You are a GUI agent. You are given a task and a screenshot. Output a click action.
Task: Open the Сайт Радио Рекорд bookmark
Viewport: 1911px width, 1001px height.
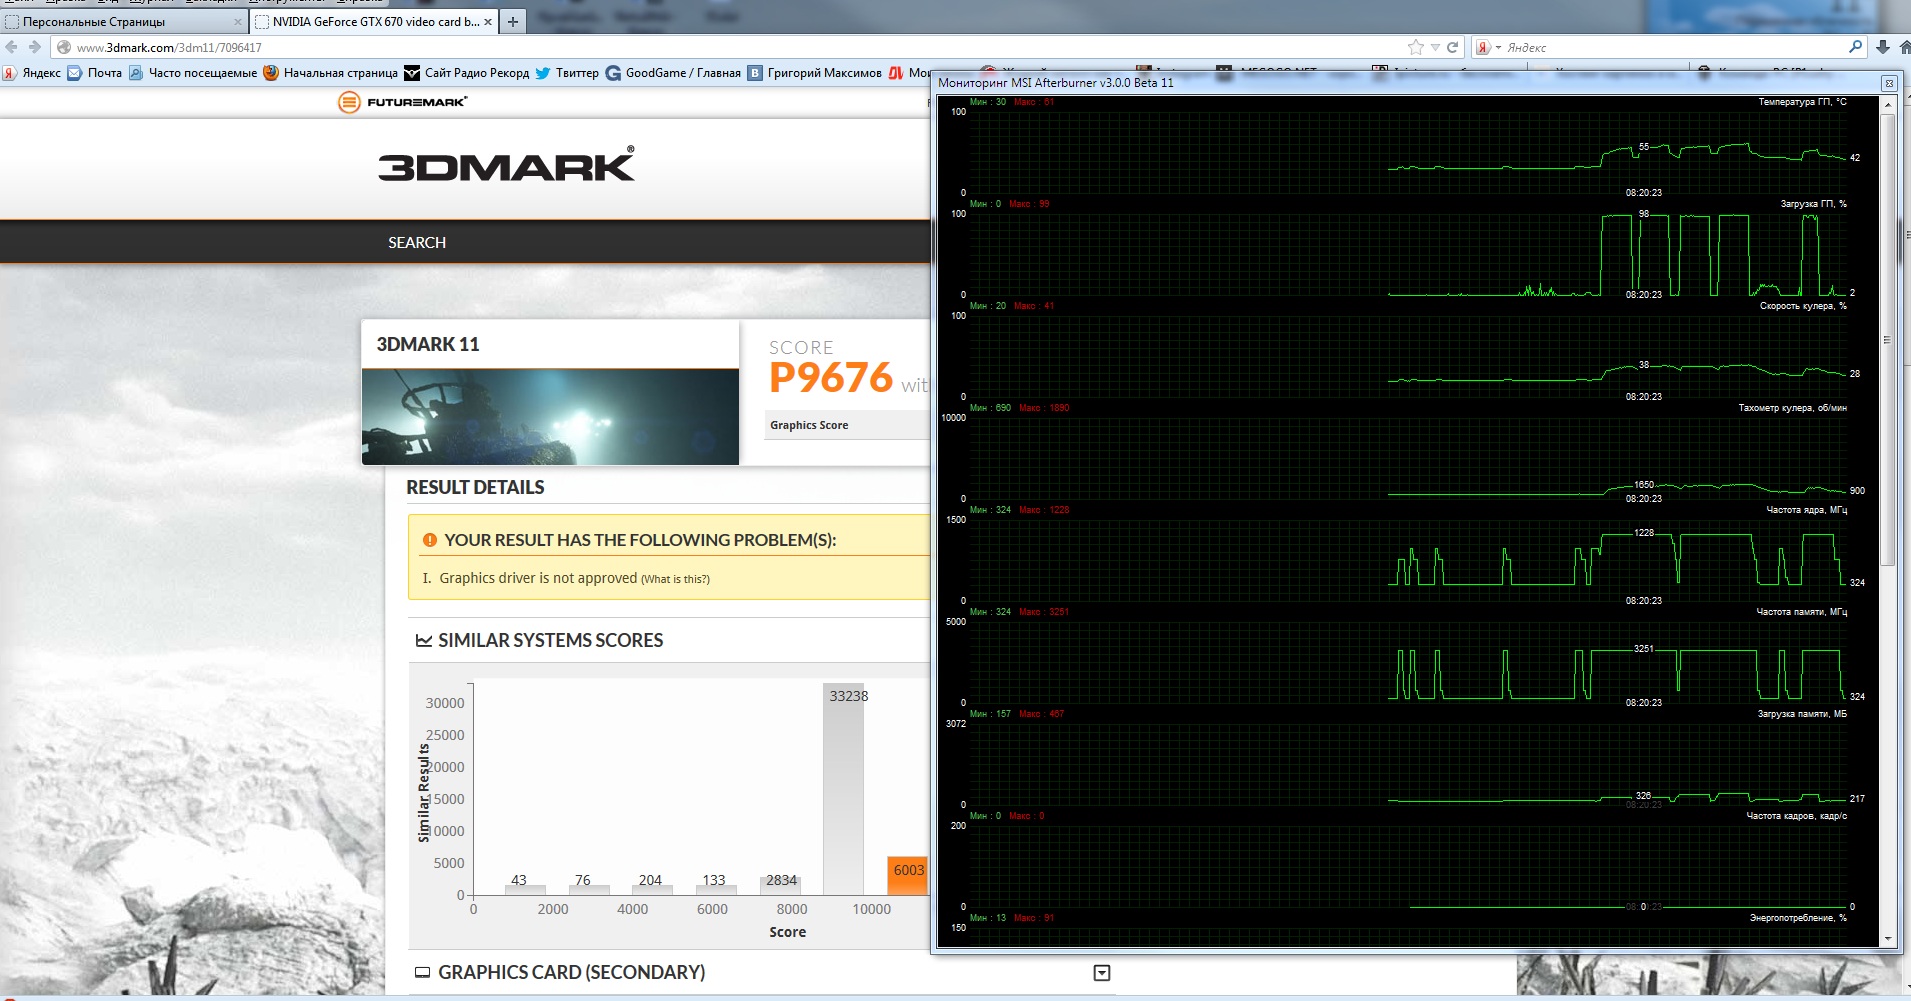pyautogui.click(x=467, y=73)
